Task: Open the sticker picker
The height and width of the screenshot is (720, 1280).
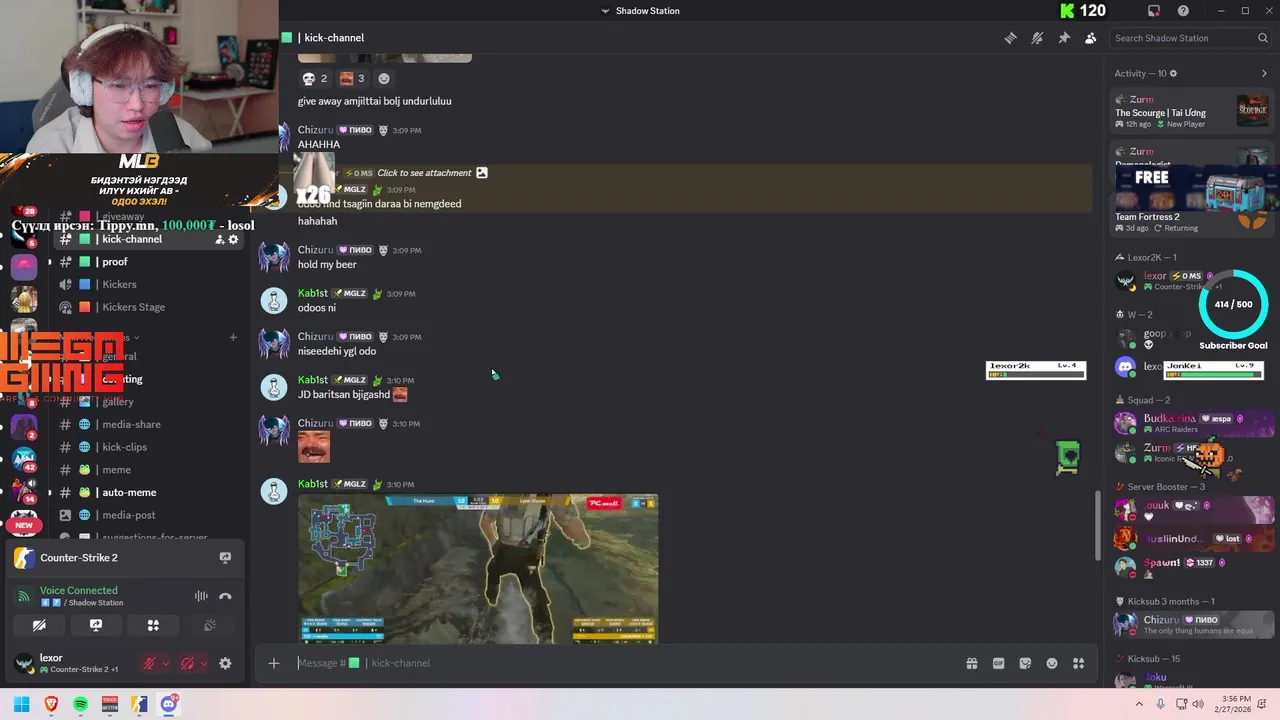Action: (1025, 663)
